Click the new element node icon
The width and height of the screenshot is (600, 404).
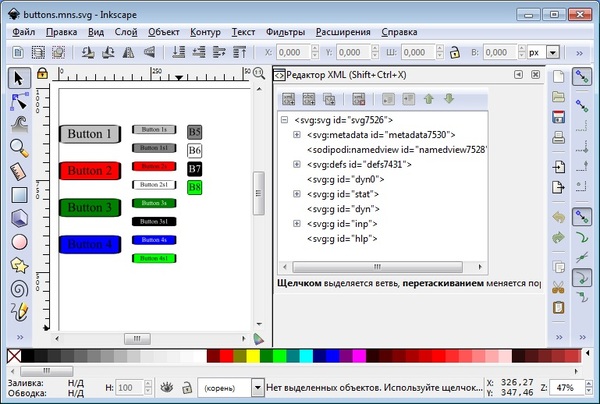288,99
